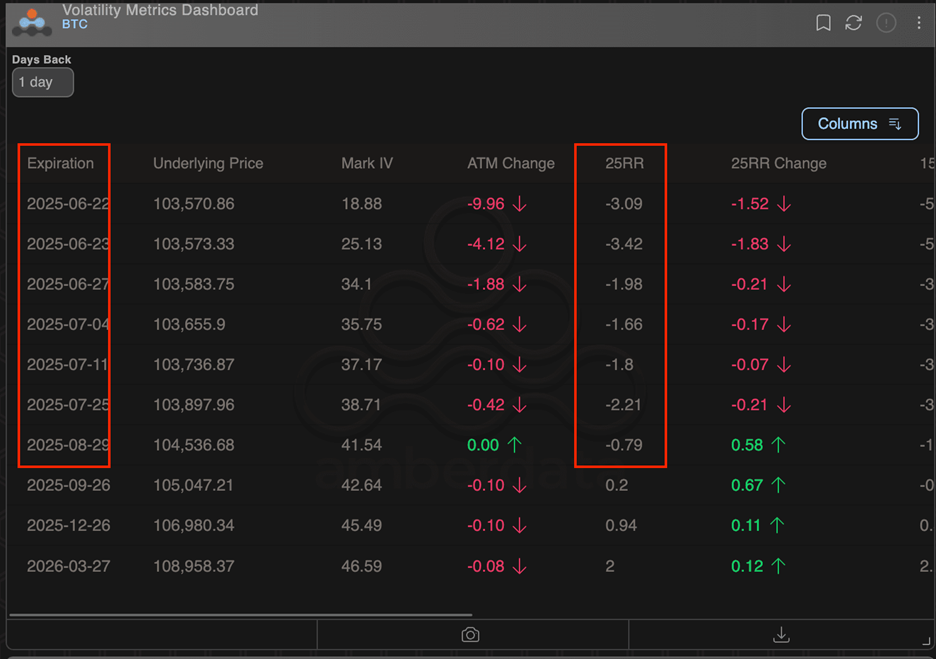936x659 pixels.
Task: Select the 2025-12-26 expiration cell
Action: (69, 525)
